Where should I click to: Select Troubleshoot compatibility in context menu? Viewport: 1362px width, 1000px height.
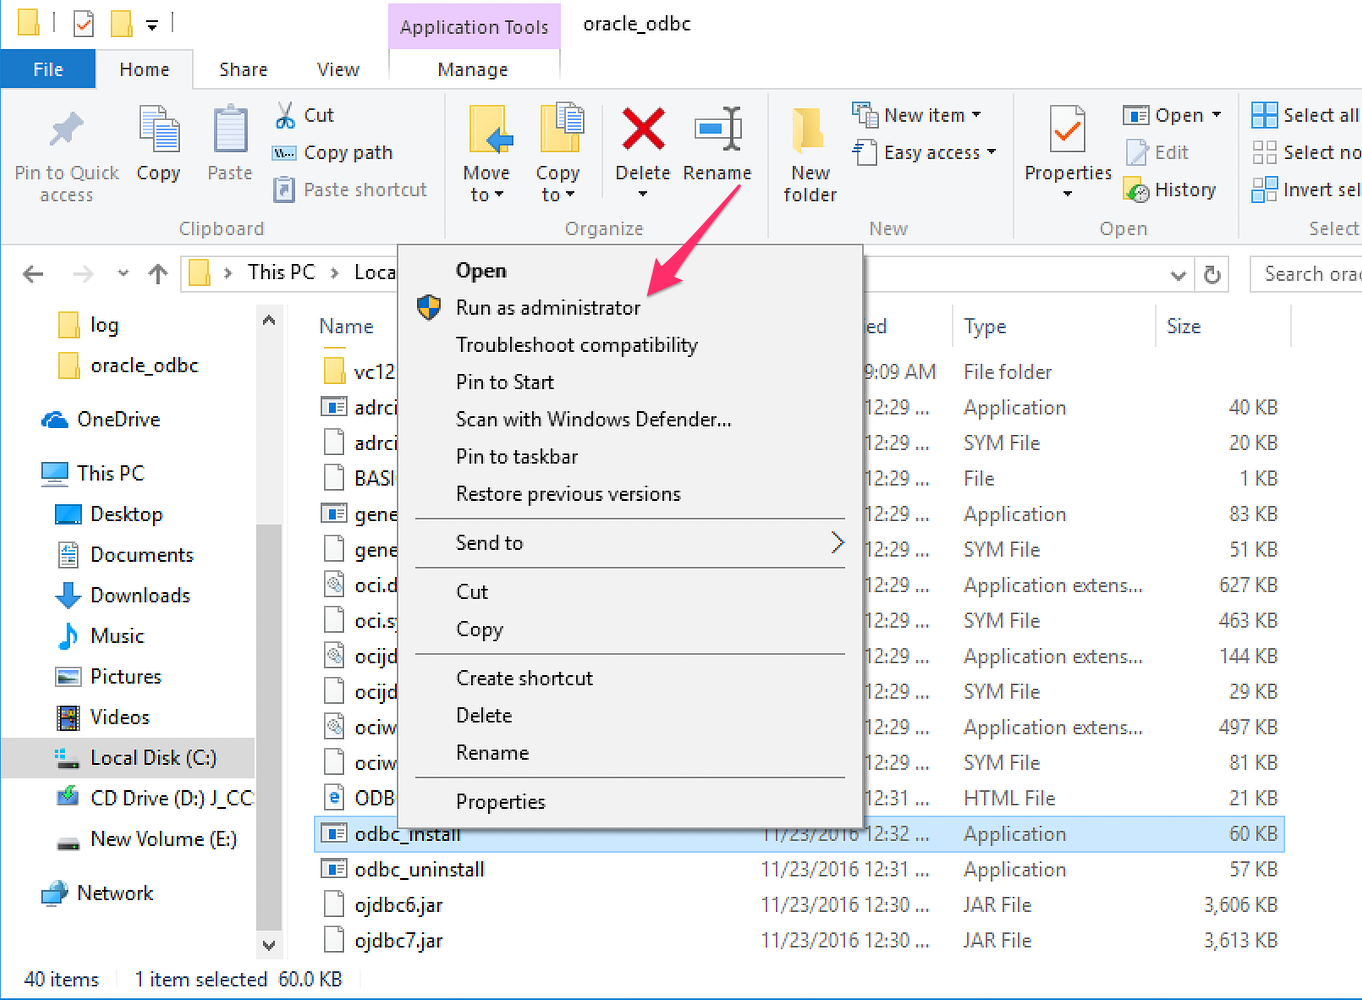point(577,345)
